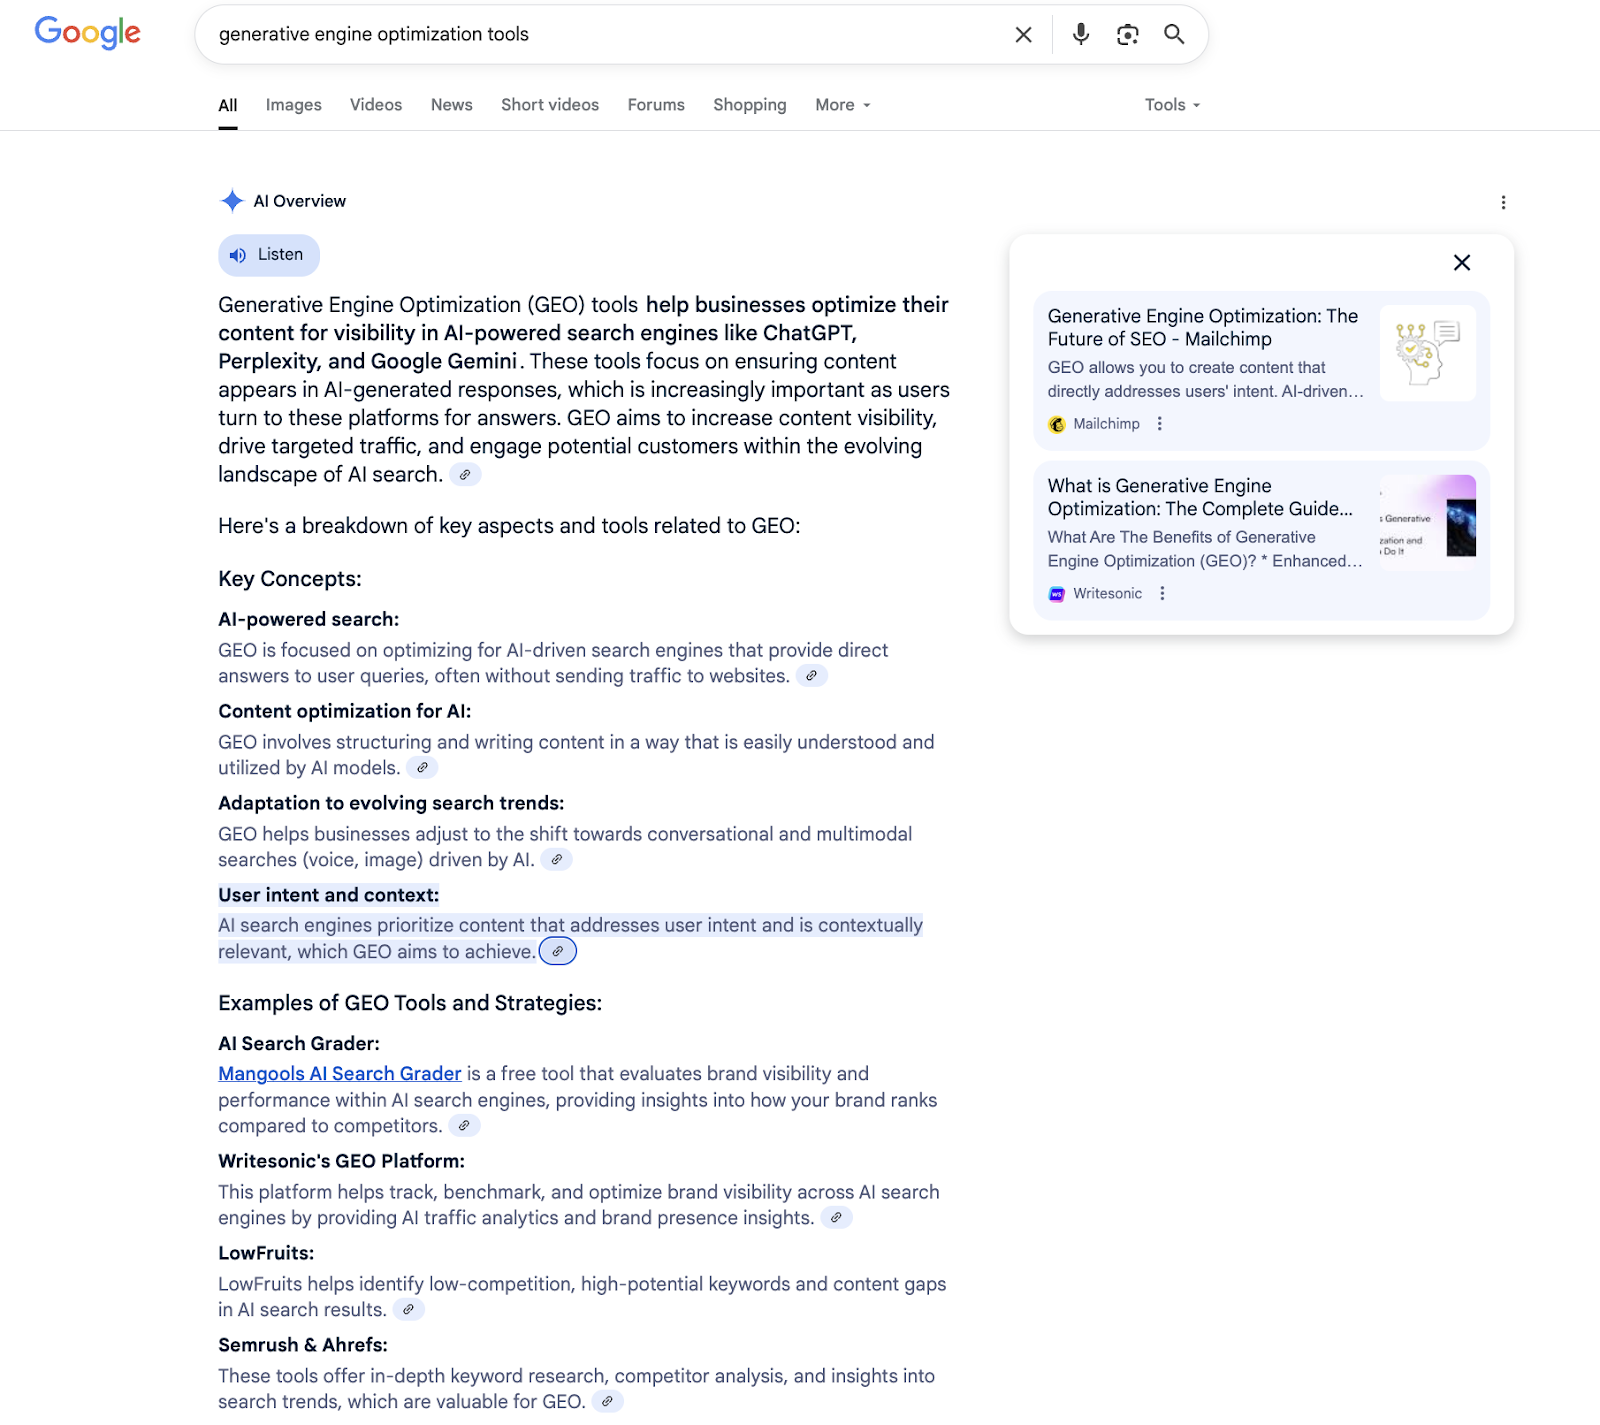Click link icon after 'driven by AI.'
1600x1425 pixels.
point(557,860)
